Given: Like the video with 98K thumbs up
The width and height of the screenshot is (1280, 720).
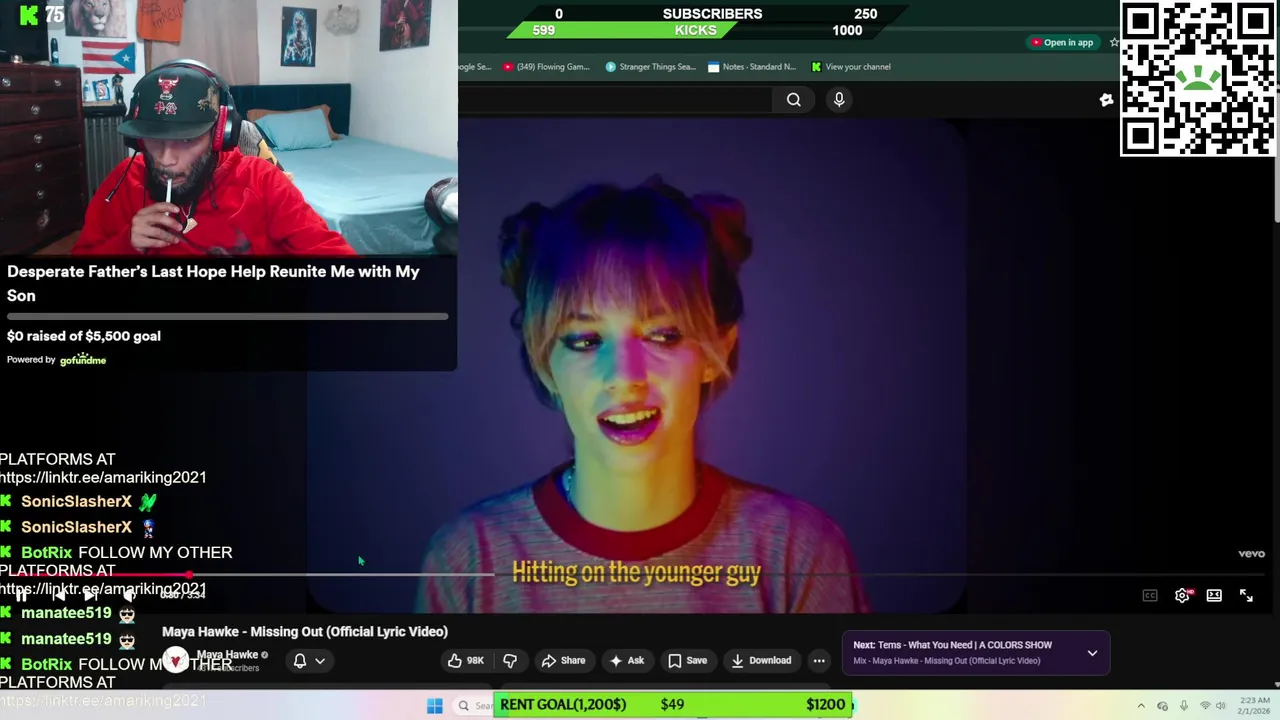Looking at the screenshot, I should pos(466,660).
